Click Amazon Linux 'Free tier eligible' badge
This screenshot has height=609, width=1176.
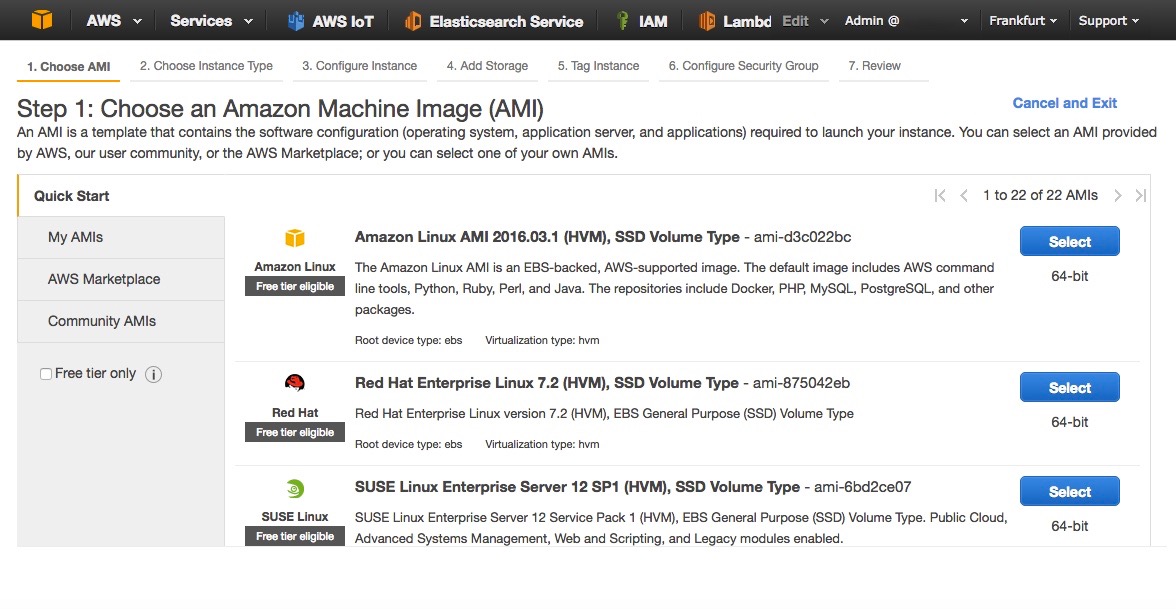[295, 286]
